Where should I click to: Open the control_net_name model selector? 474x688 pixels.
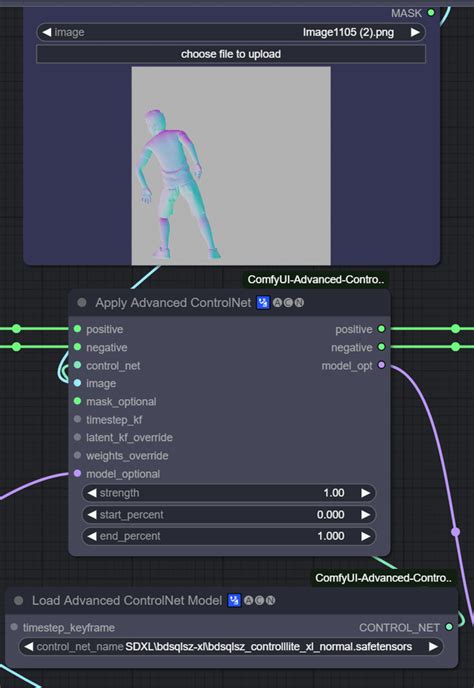coord(231,646)
